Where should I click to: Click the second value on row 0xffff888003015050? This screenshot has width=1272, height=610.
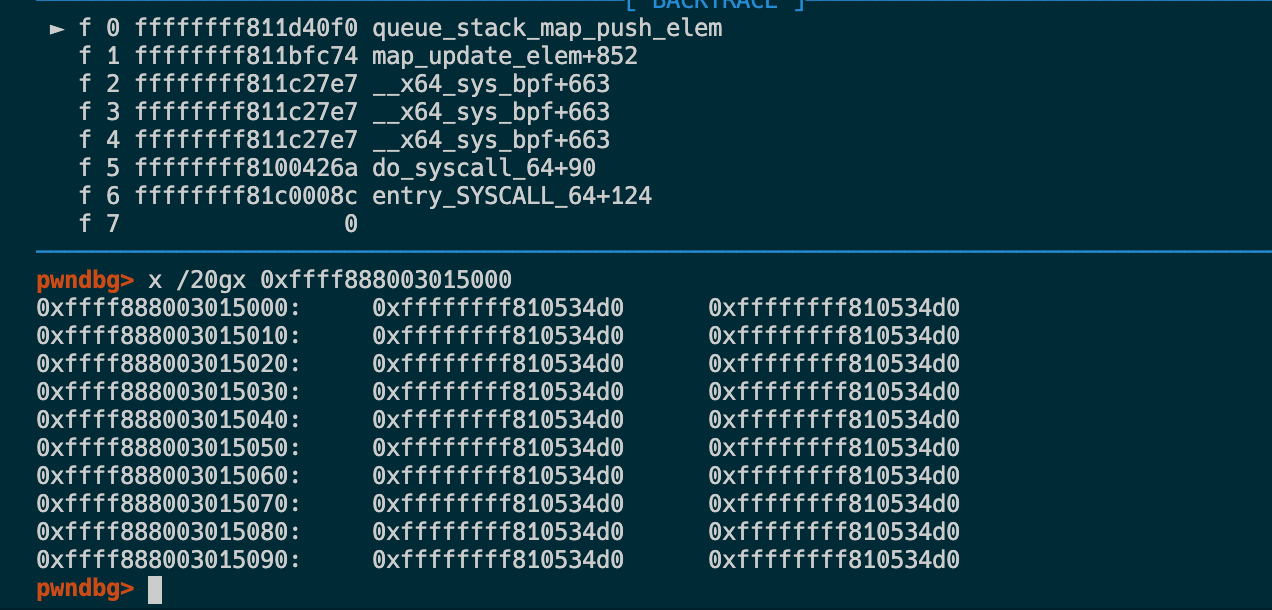click(834, 448)
